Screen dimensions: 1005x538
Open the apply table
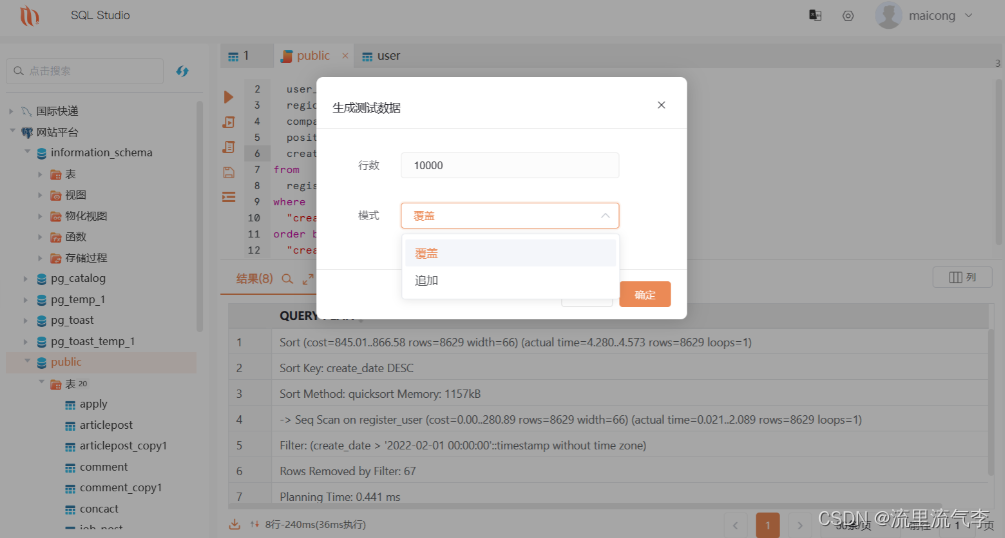tap(93, 404)
